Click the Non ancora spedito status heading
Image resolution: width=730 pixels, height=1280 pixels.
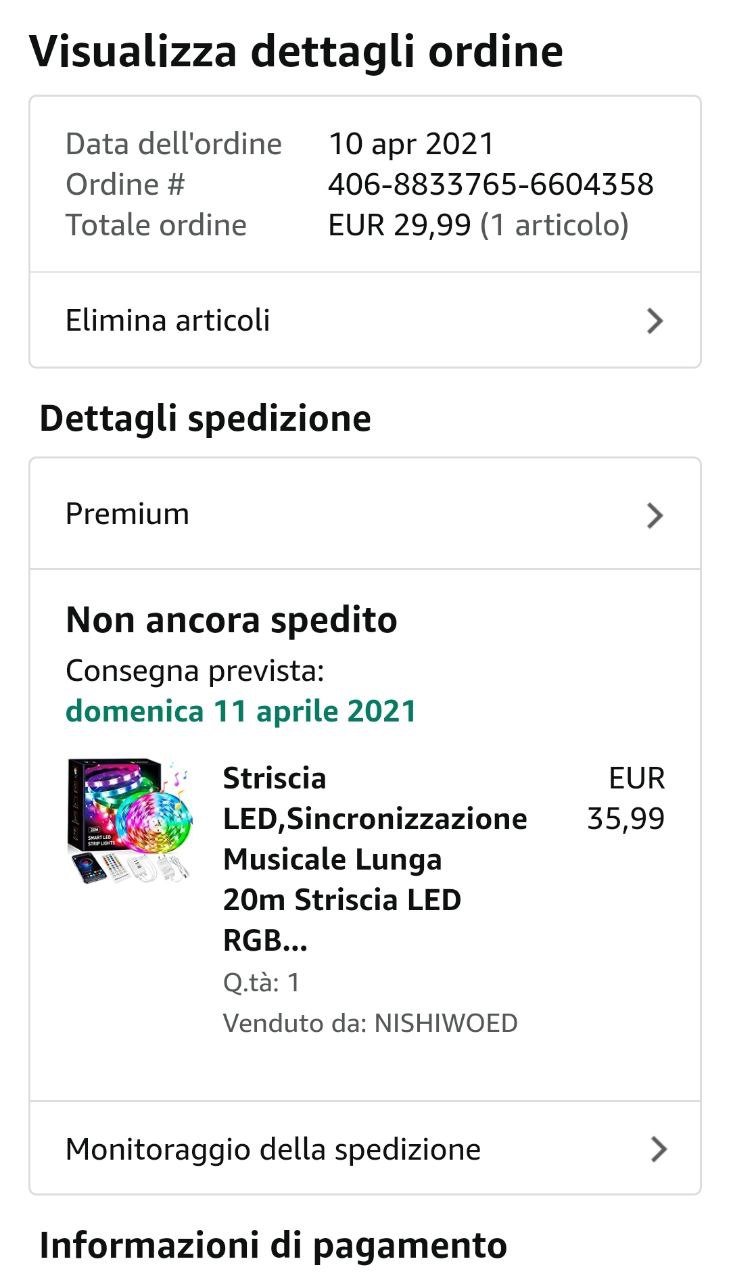tap(231, 620)
